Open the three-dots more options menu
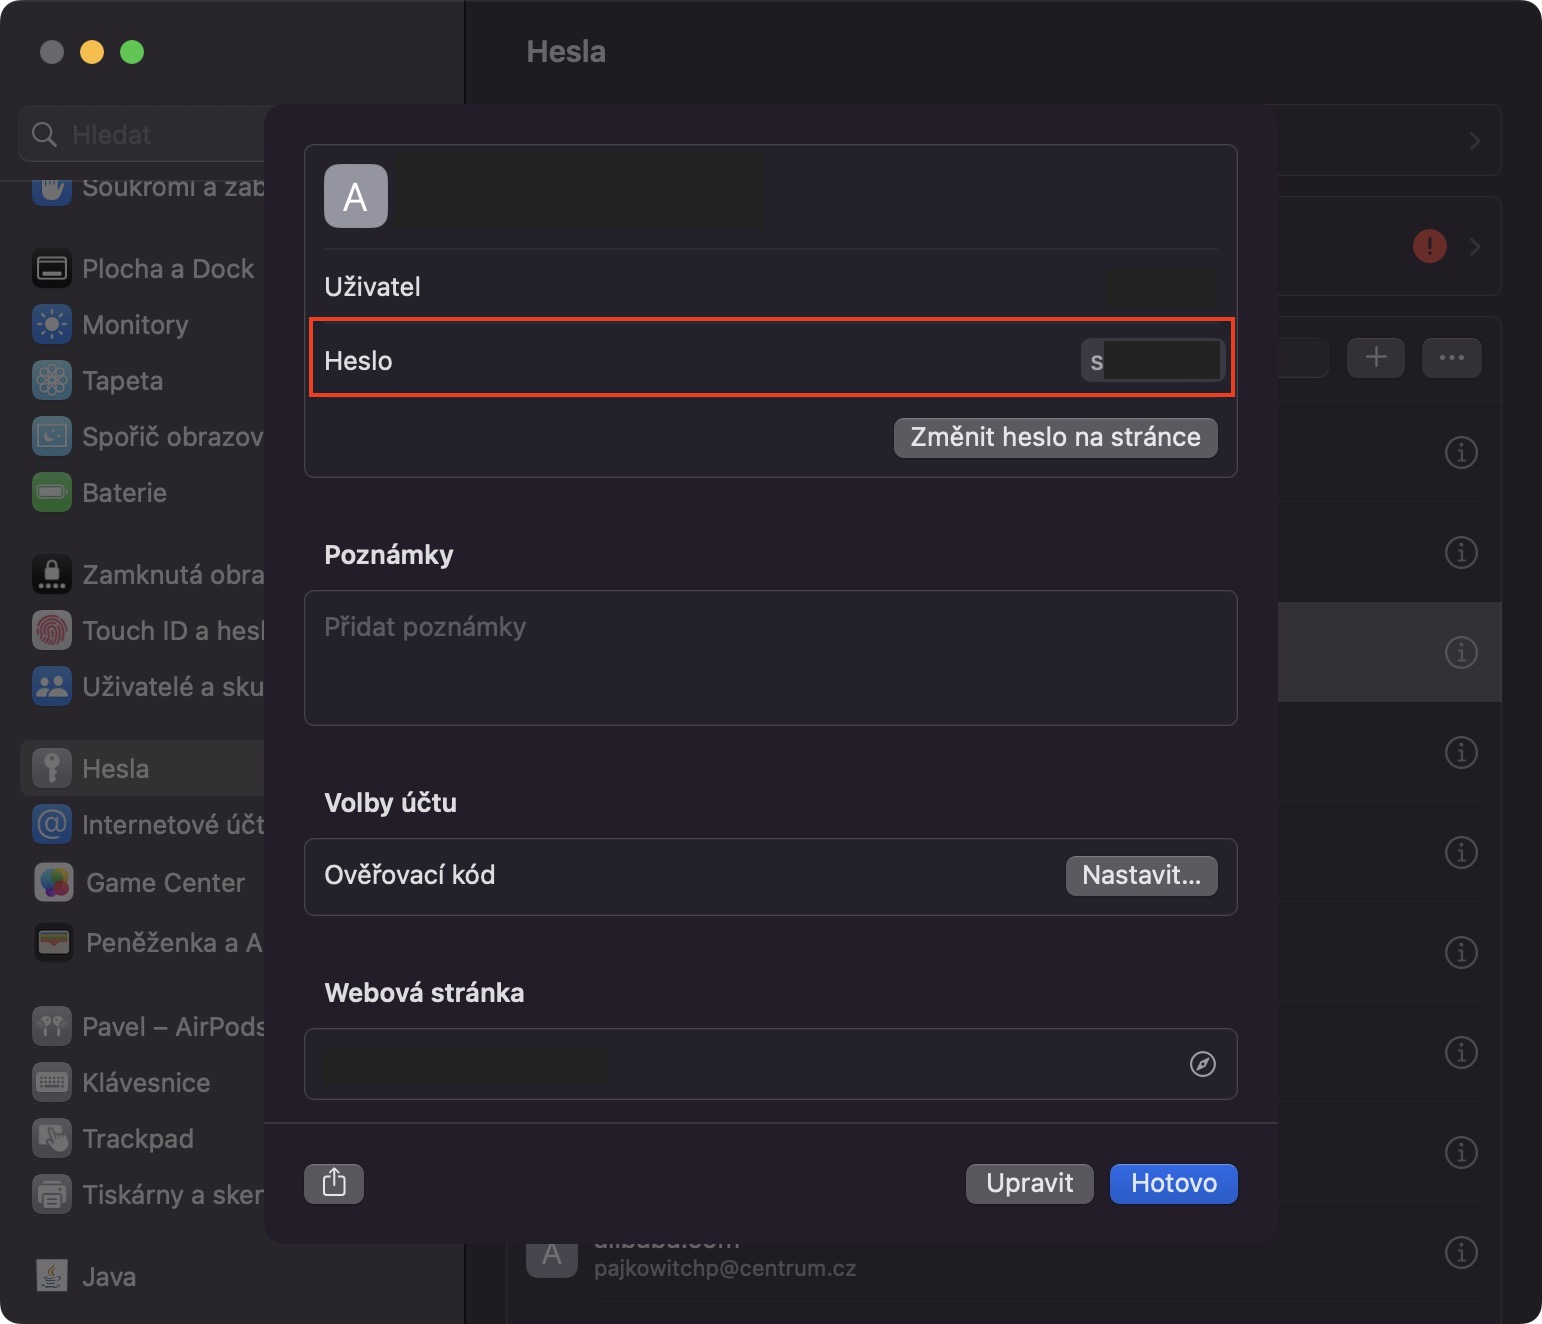This screenshot has height=1324, width=1542. click(1451, 357)
